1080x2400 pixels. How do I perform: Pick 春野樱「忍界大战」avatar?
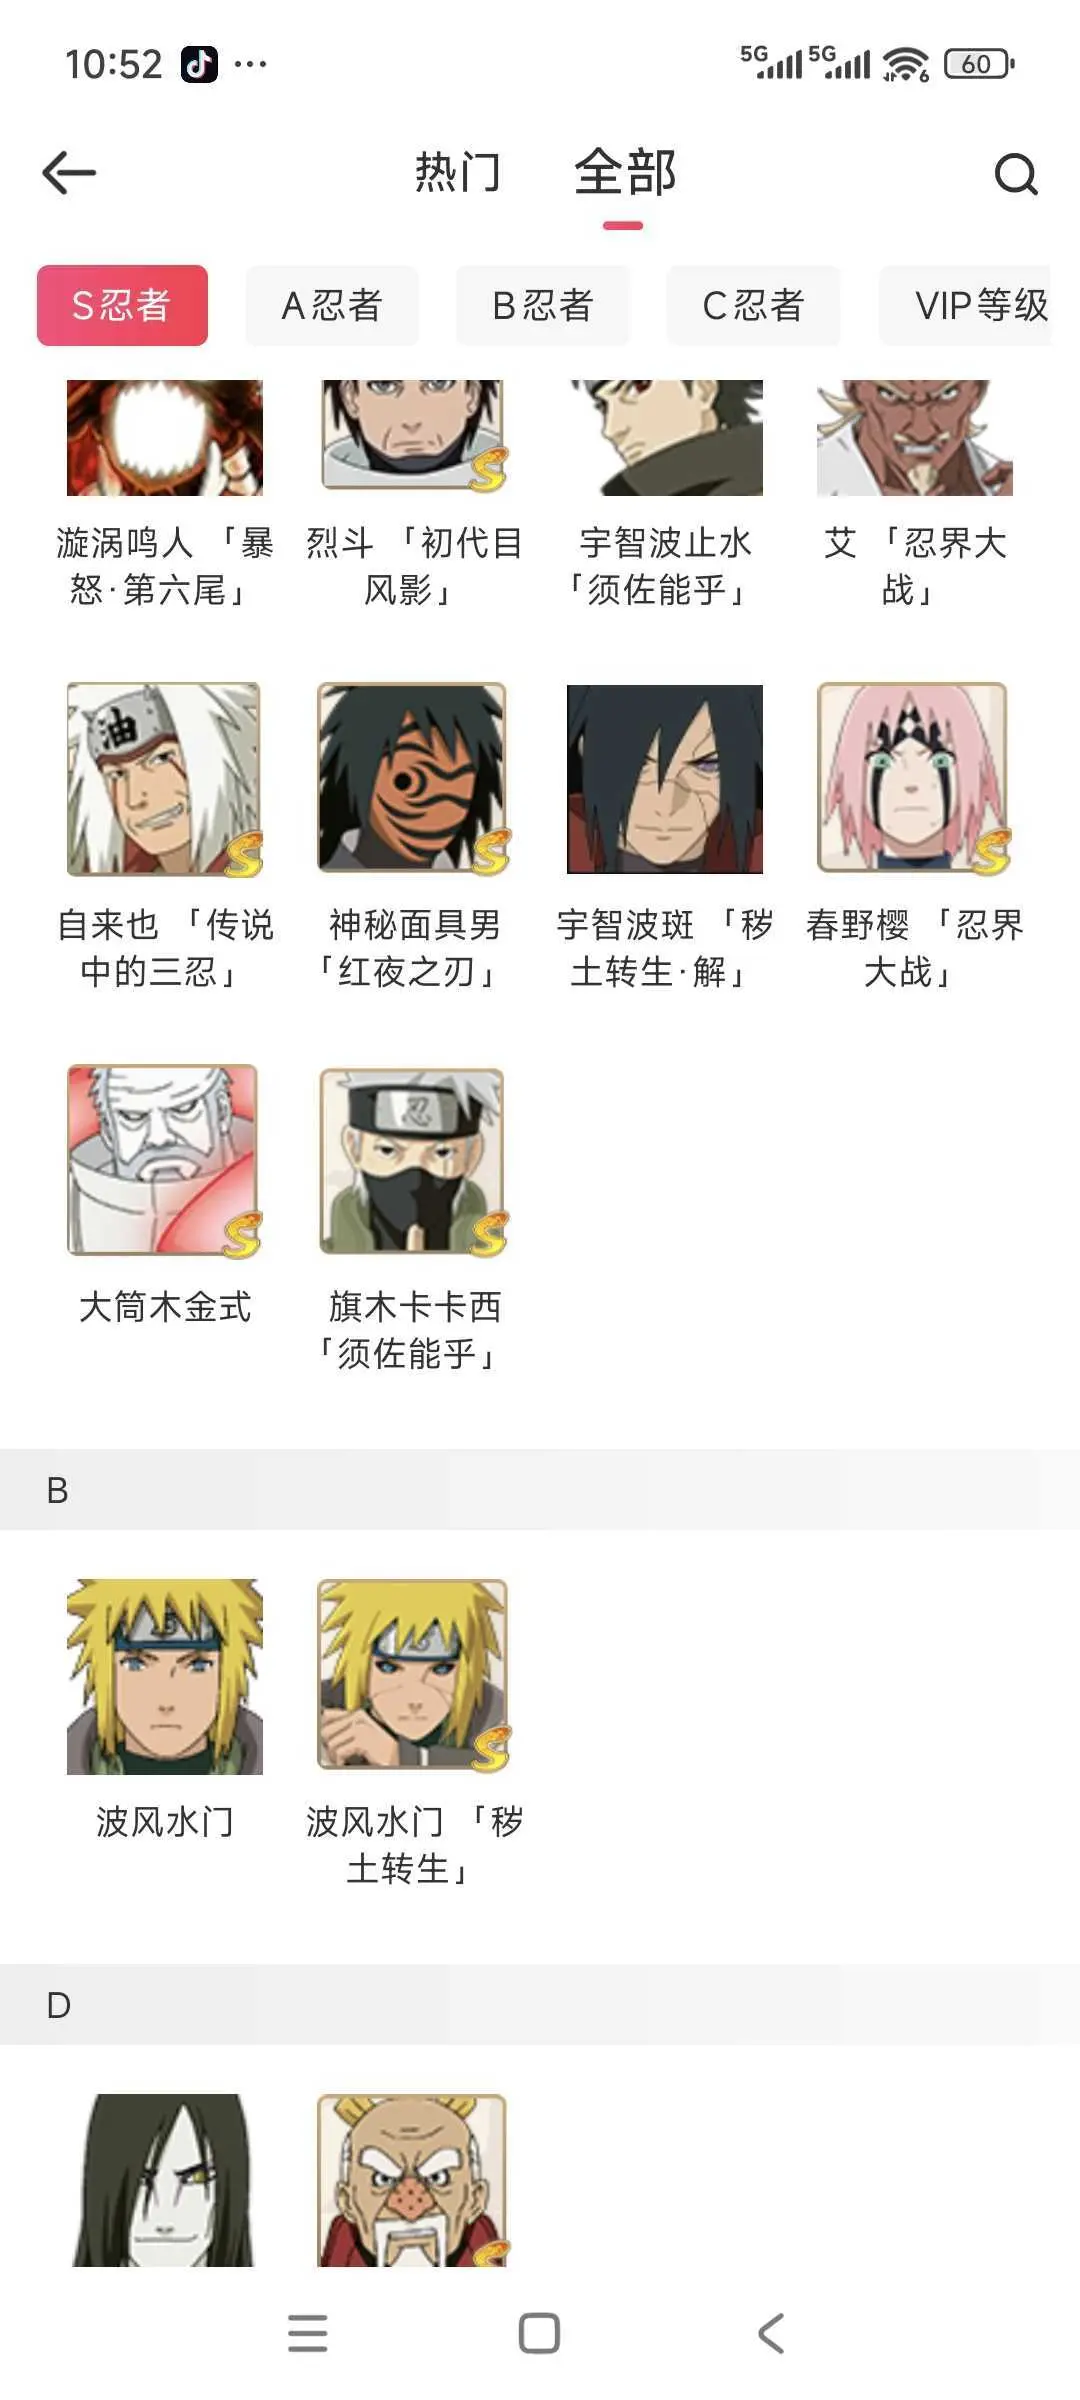pyautogui.click(x=914, y=779)
